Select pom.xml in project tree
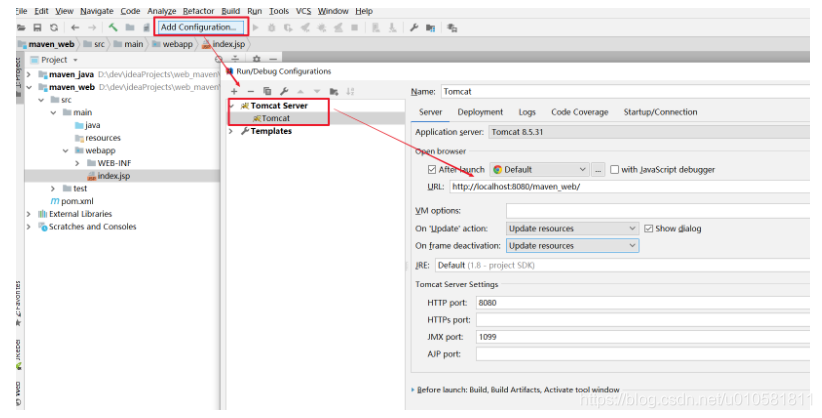 click(x=72, y=201)
